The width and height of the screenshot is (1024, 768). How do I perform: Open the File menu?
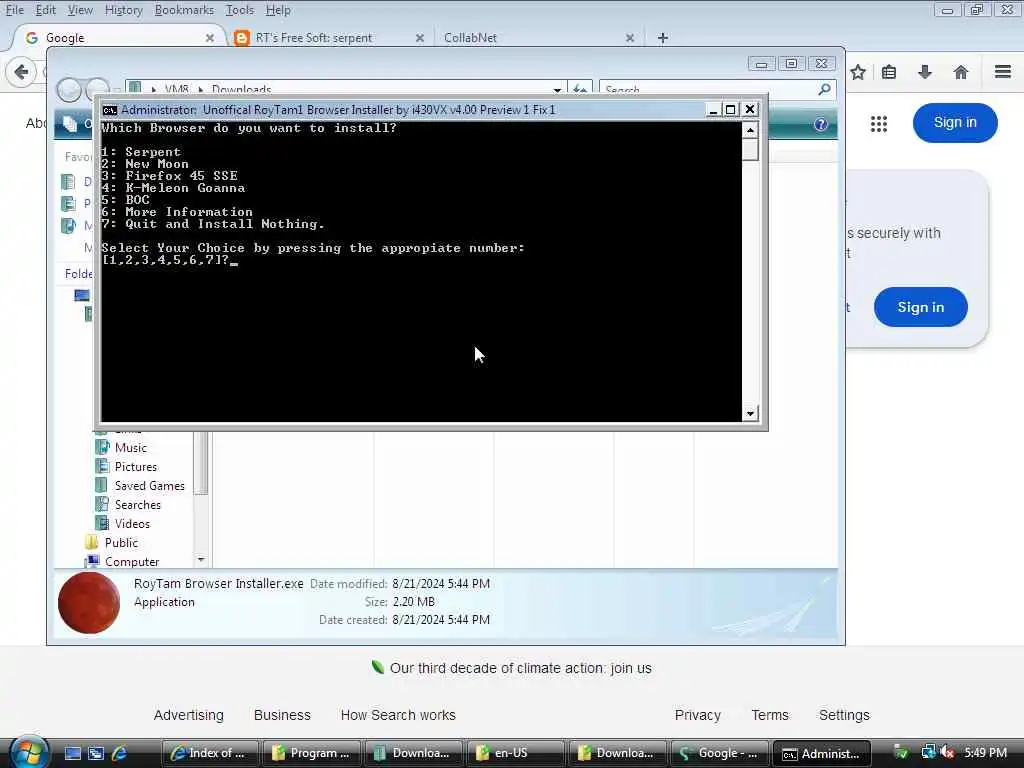pos(14,10)
